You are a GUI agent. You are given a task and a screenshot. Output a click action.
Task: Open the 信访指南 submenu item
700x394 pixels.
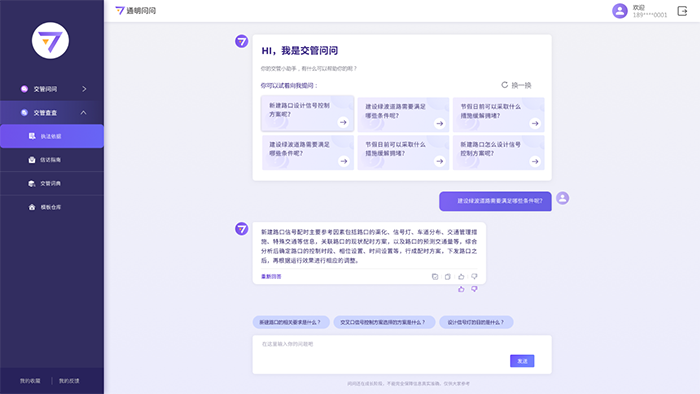52,160
